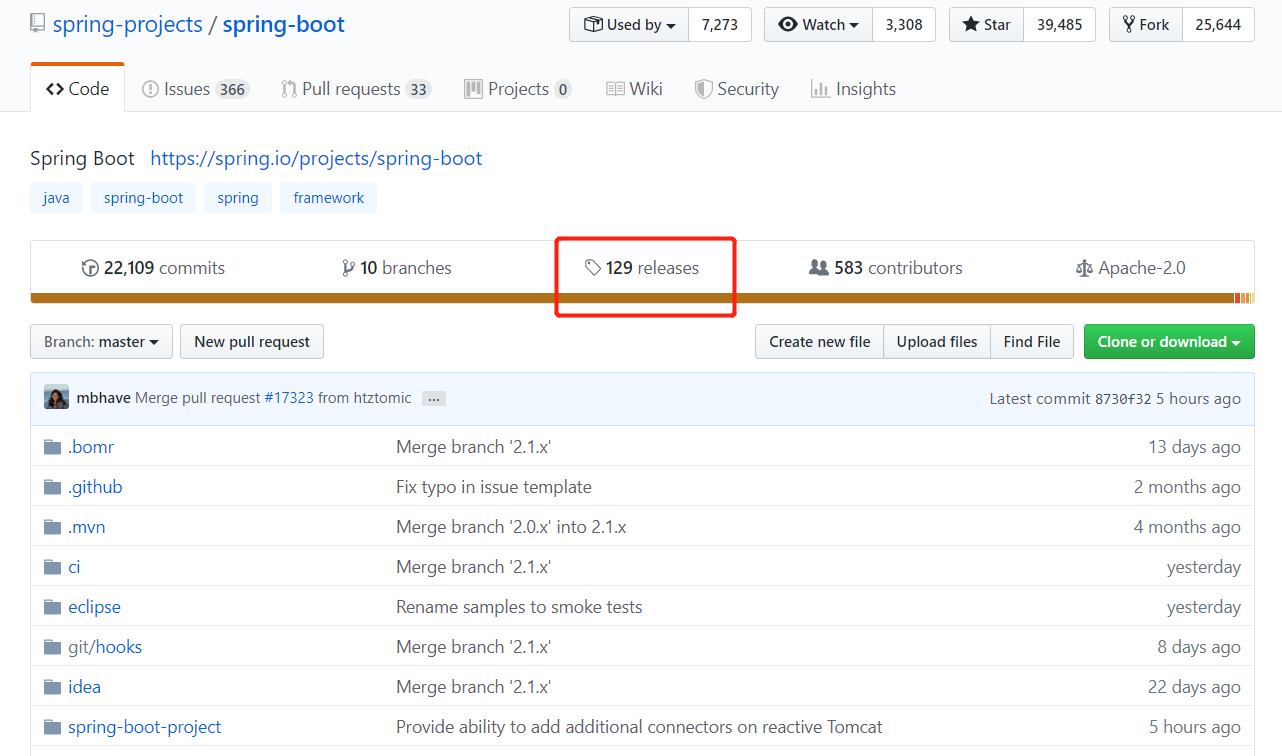Click the .github folder icon
Viewport: 1282px width, 756px height.
tap(52, 487)
